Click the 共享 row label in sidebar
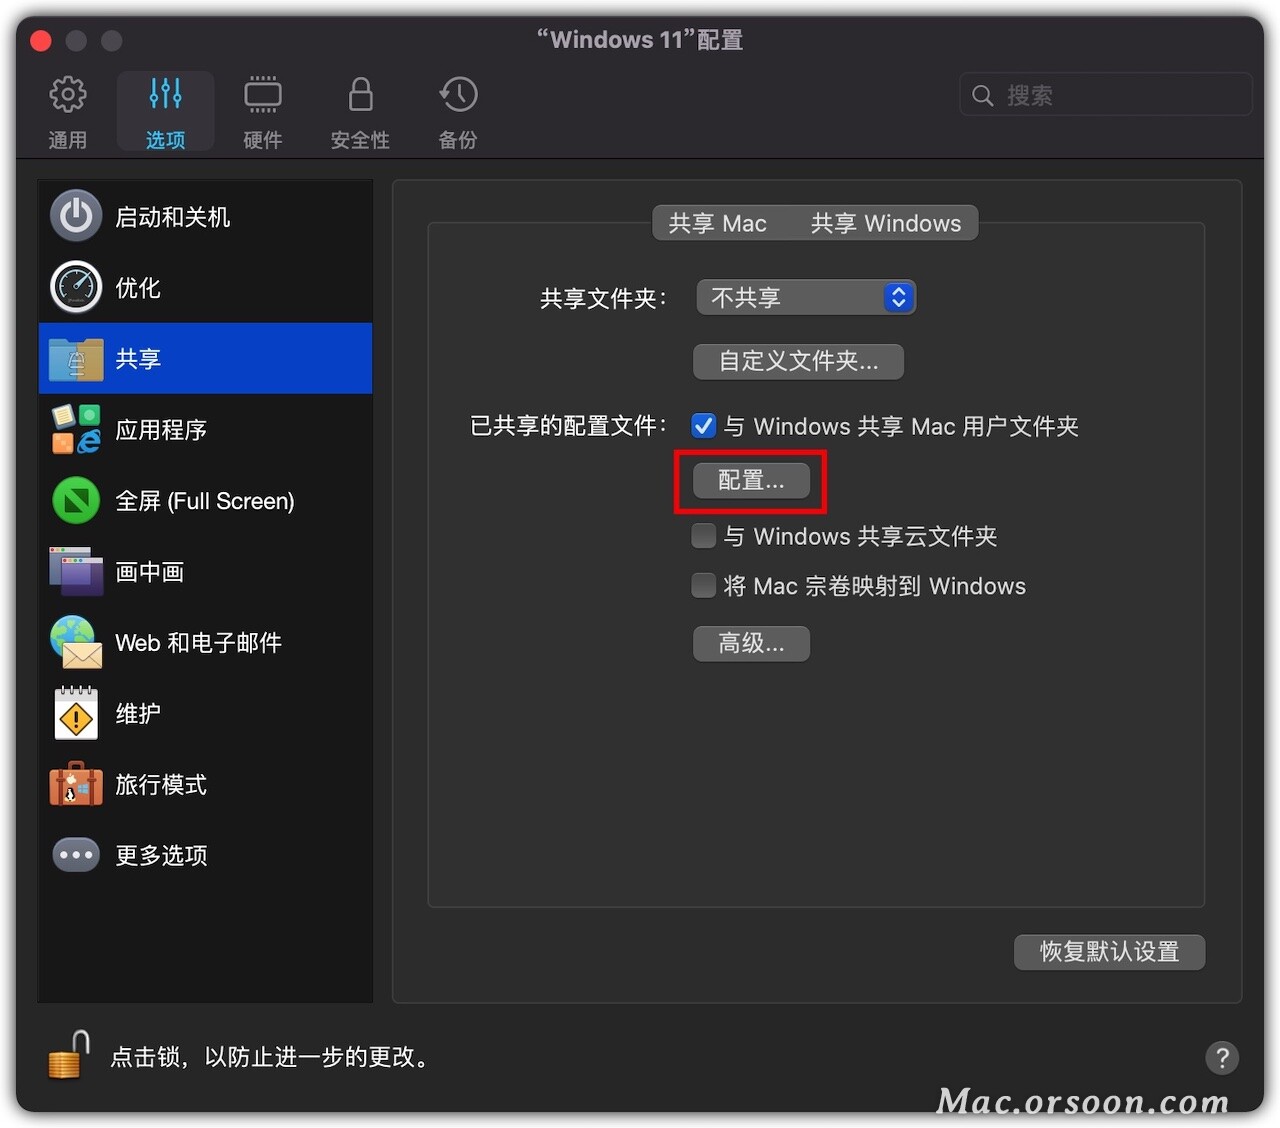The image size is (1280, 1128). (x=138, y=359)
